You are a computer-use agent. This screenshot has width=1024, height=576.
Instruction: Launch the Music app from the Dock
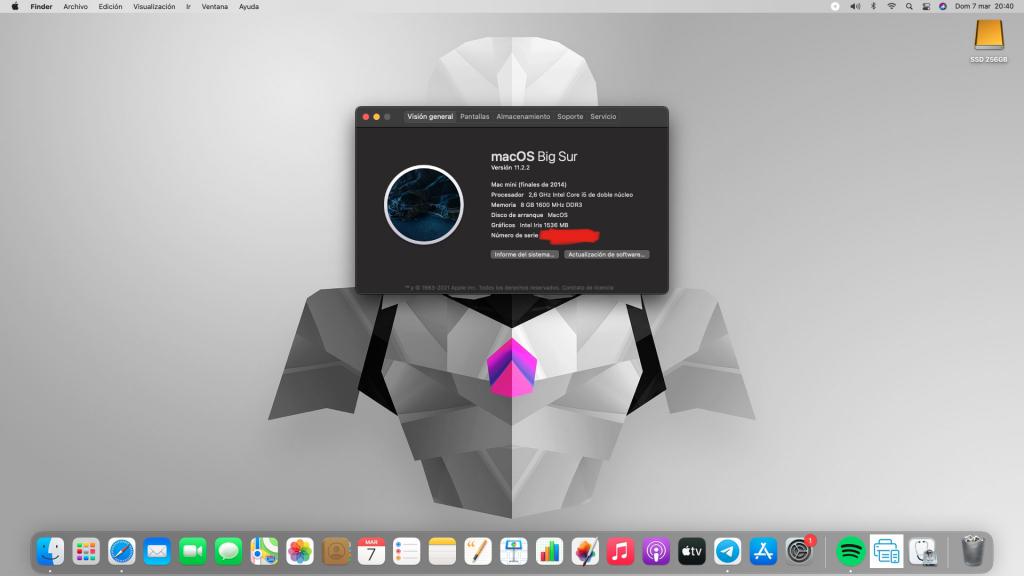pos(620,551)
